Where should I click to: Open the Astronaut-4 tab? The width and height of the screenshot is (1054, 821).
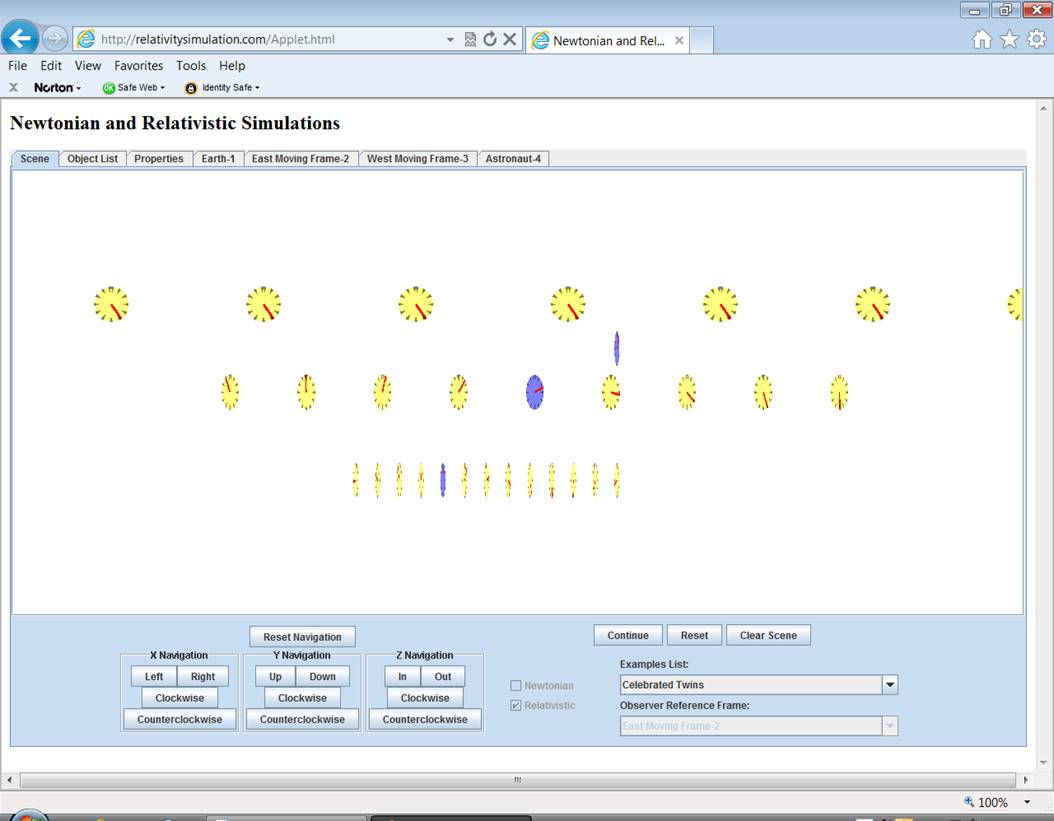(x=513, y=159)
